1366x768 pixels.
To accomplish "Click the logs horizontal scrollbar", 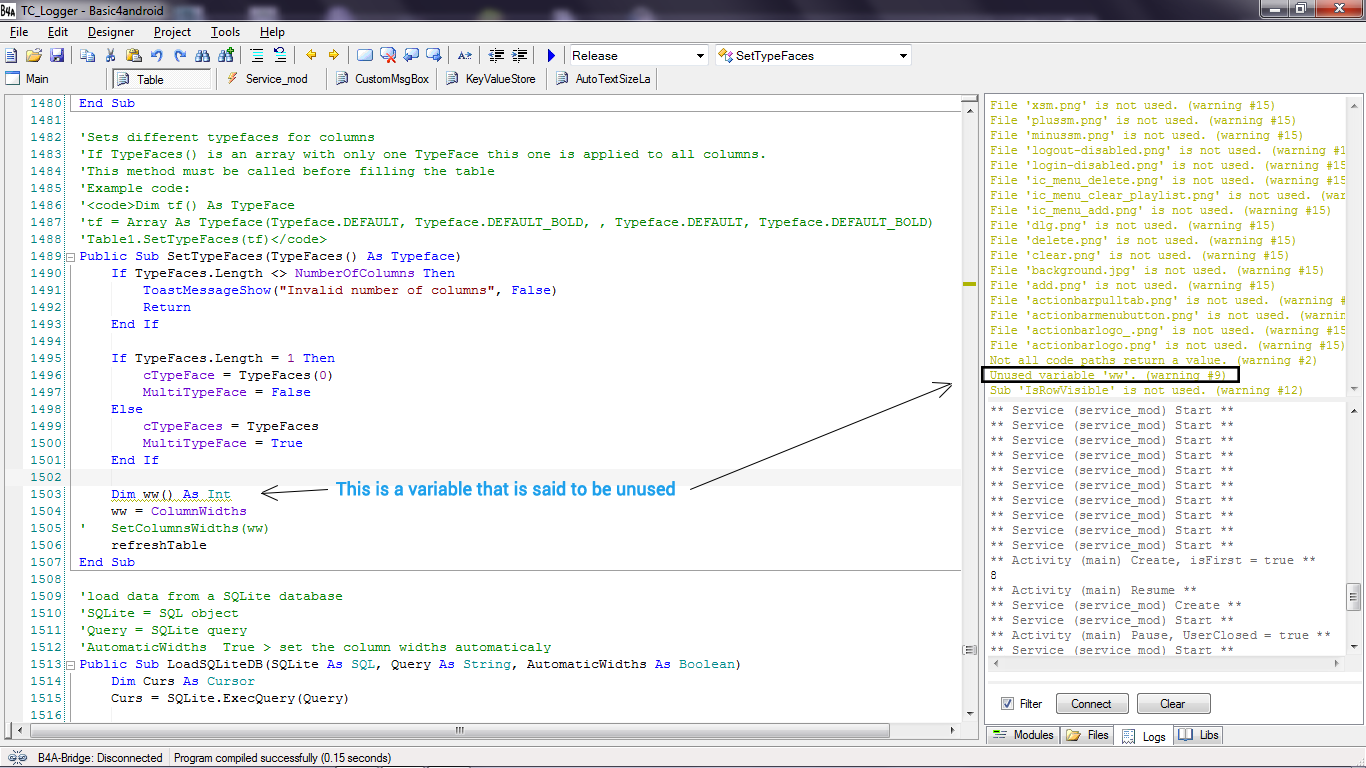I will (x=1165, y=664).
